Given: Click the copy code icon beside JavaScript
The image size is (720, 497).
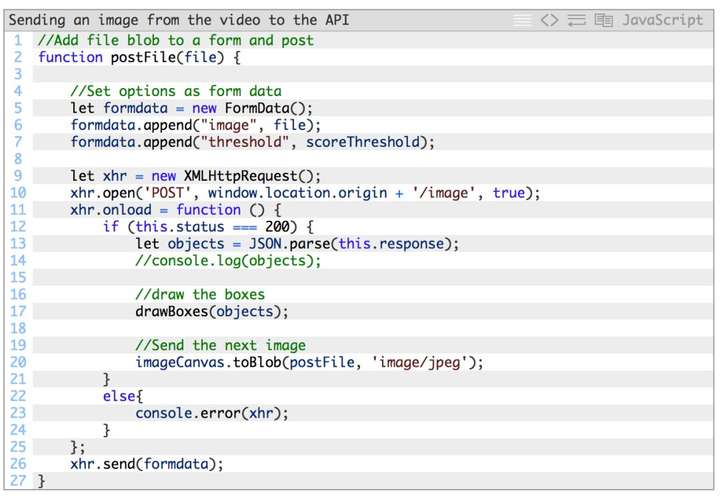Looking at the screenshot, I should point(603,20).
